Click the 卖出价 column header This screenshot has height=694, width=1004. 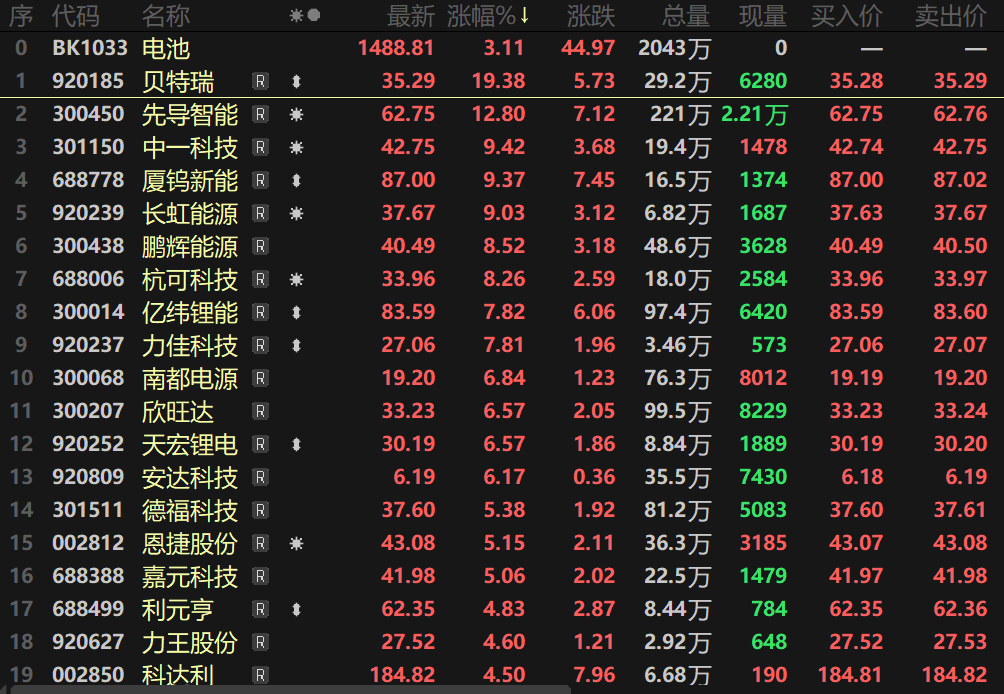pos(950,16)
